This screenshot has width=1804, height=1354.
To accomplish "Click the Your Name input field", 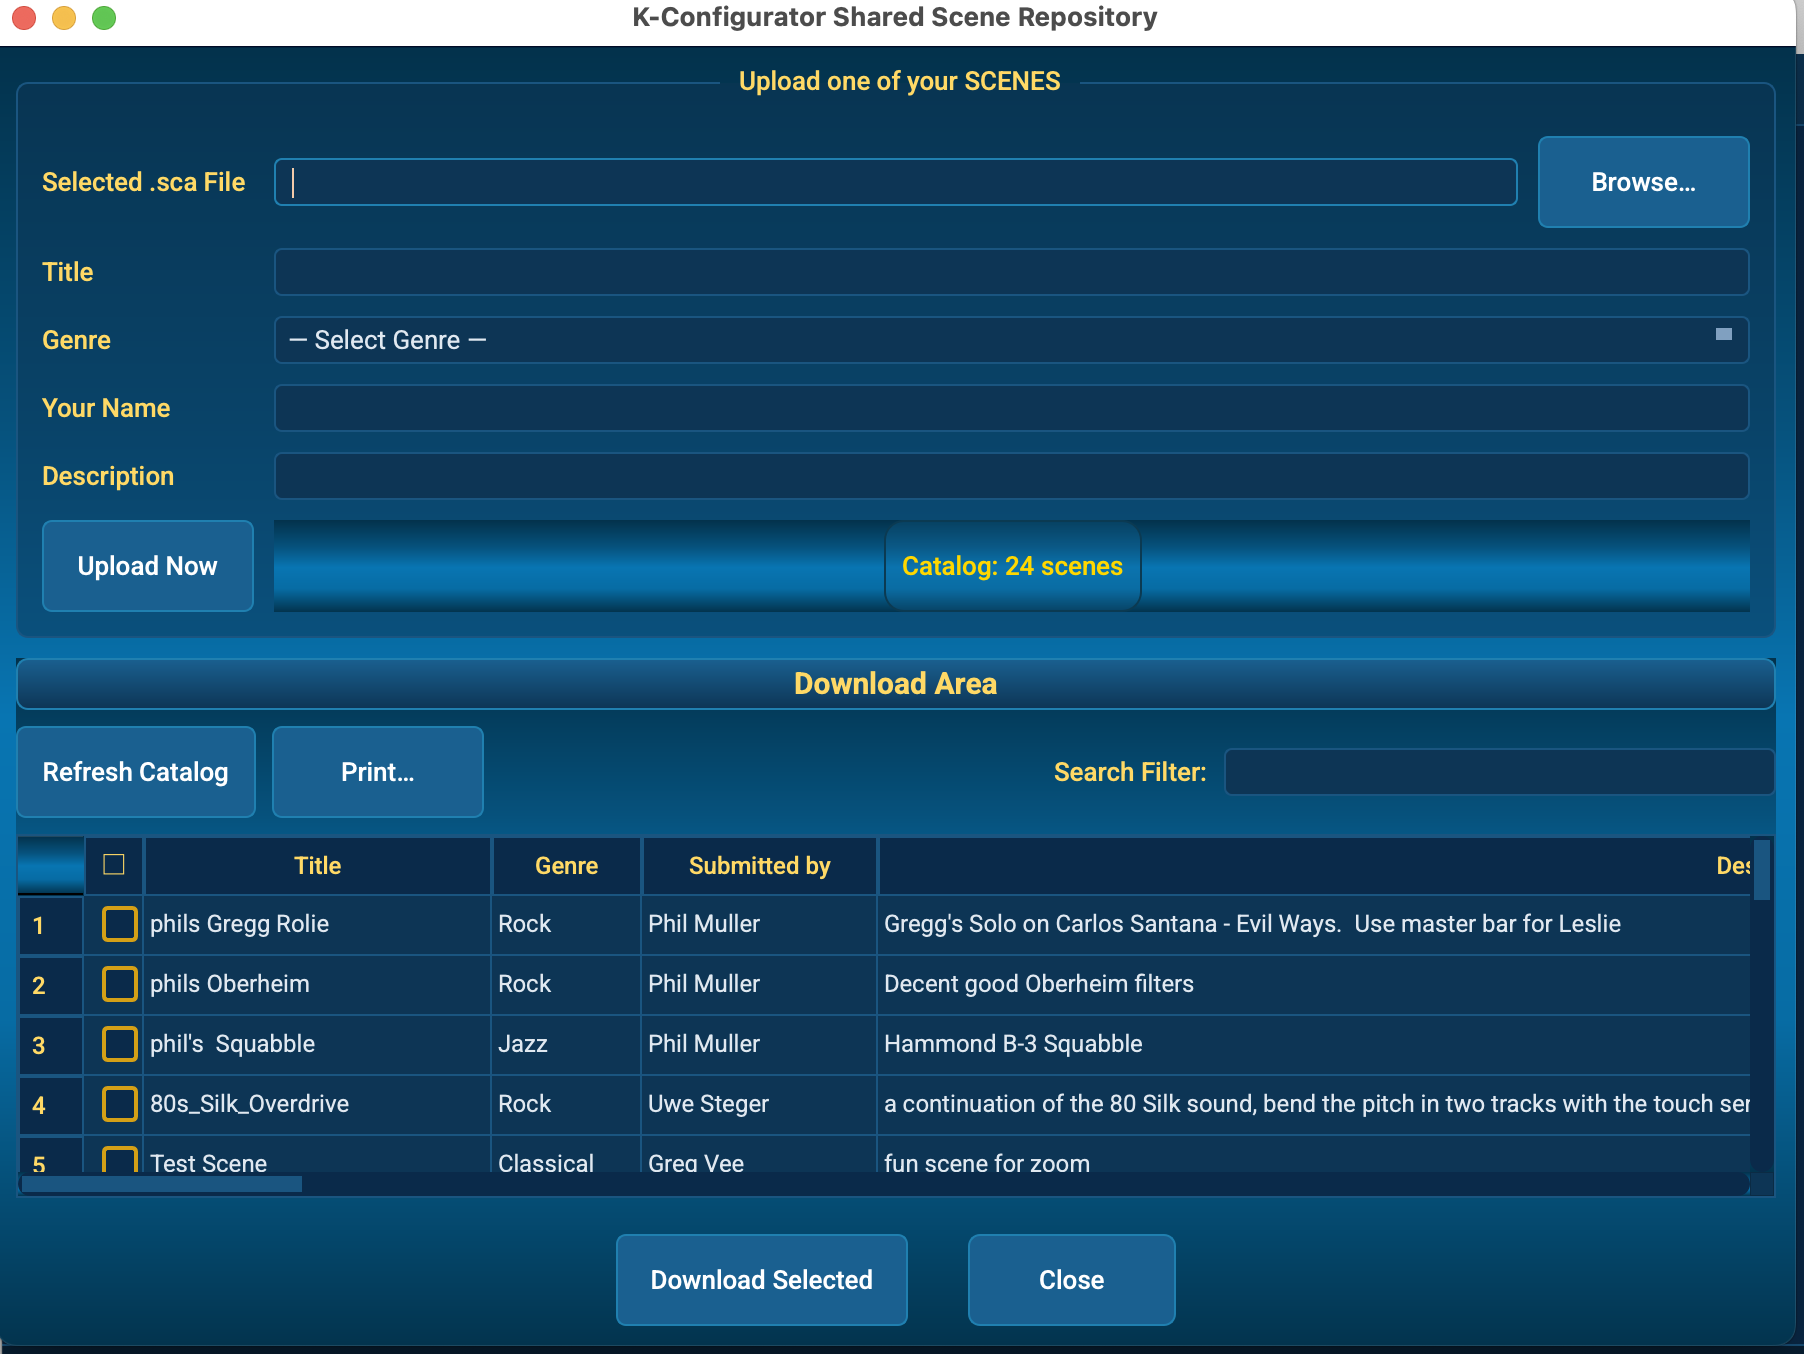I will (x=1011, y=408).
